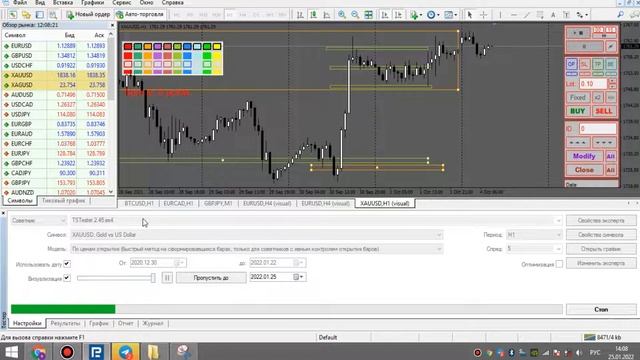Open the Вставка menu
640x360 pixels.
63,3
